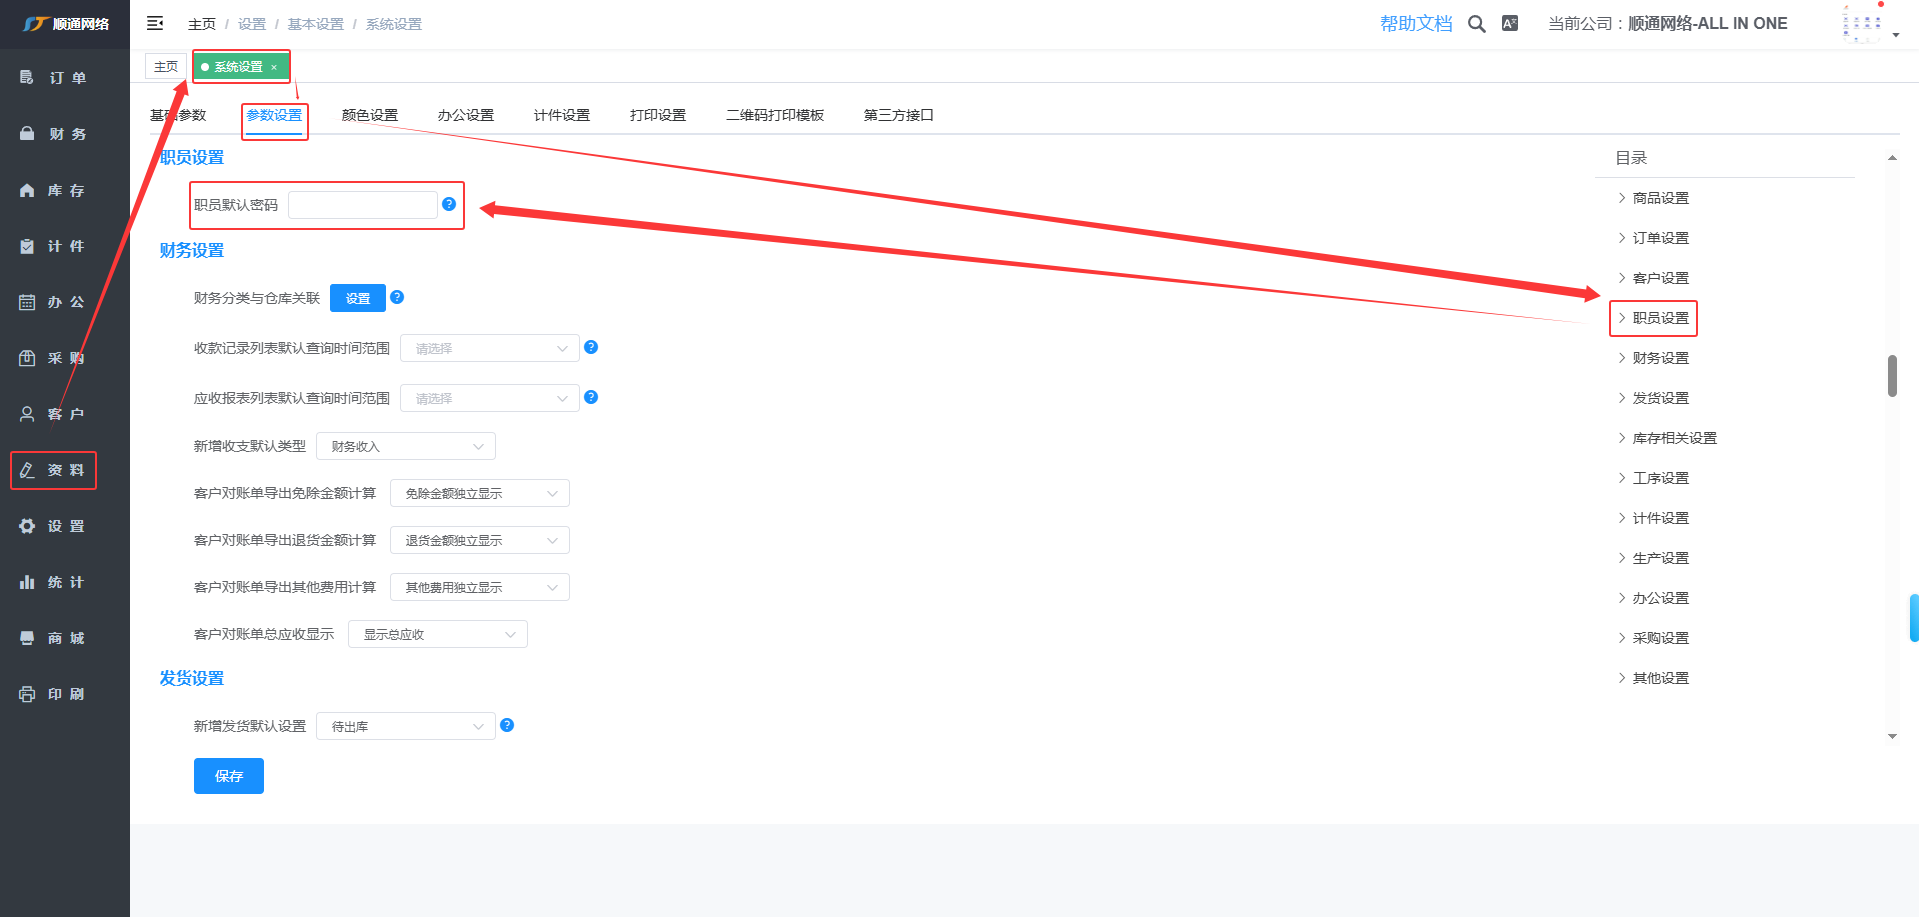Open 库存 module in sidebar
Screen dimensions: 1919x917
pos(65,190)
